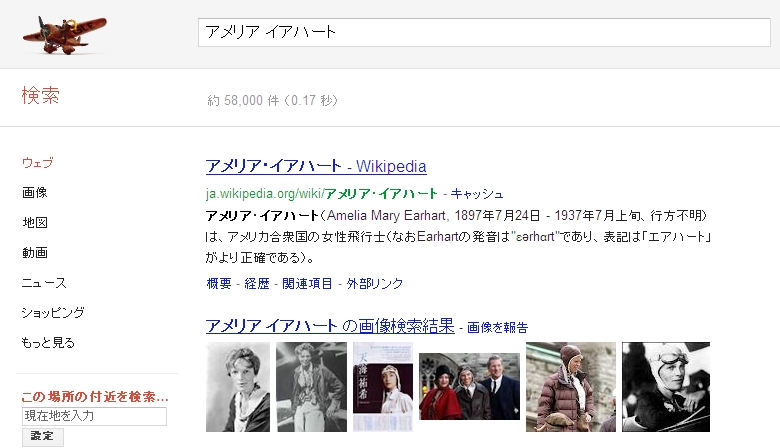This screenshot has width=780, height=448.
Task: Switch to 地図 search category
Action: pos(35,222)
